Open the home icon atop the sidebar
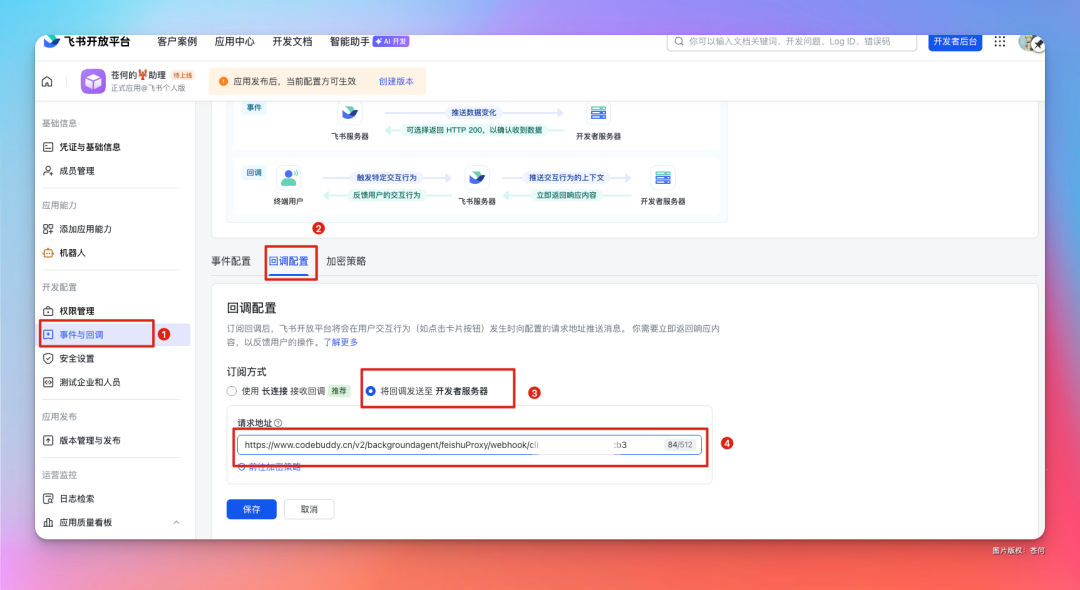This screenshot has height=590, width=1080. coord(46,80)
